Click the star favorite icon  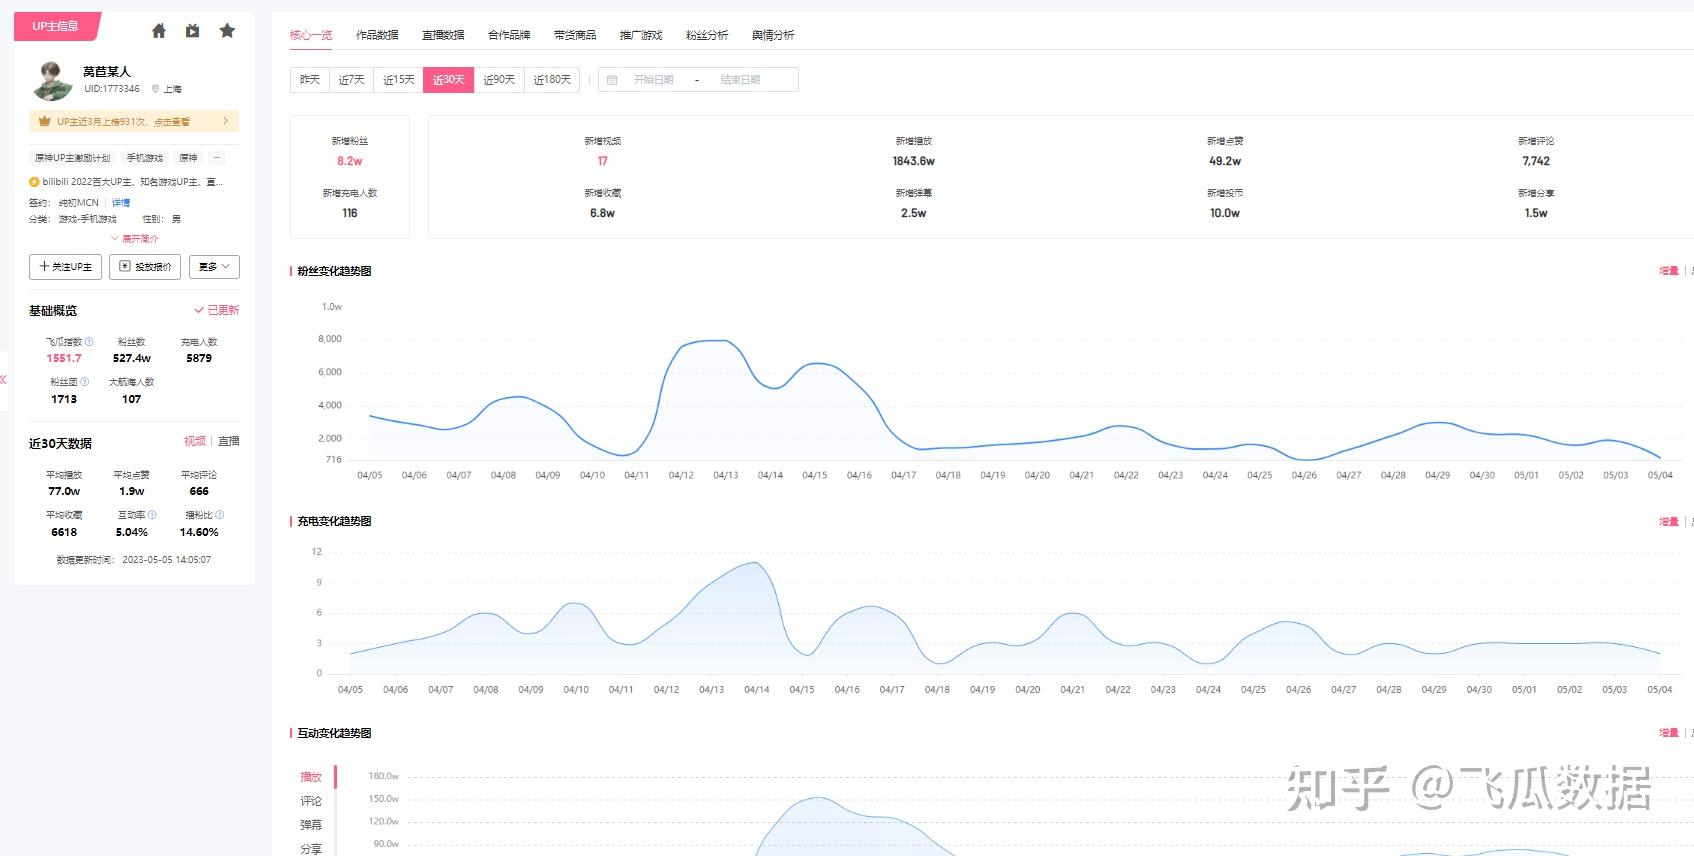(x=227, y=31)
